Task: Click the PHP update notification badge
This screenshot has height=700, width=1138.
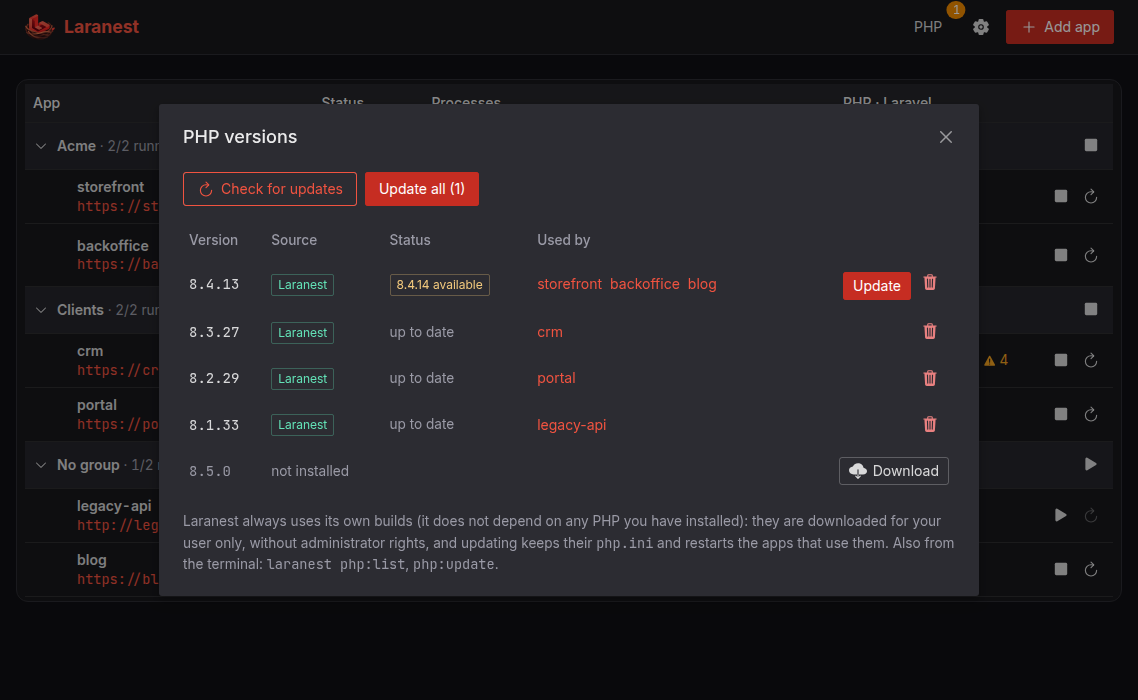Action: 956,9
